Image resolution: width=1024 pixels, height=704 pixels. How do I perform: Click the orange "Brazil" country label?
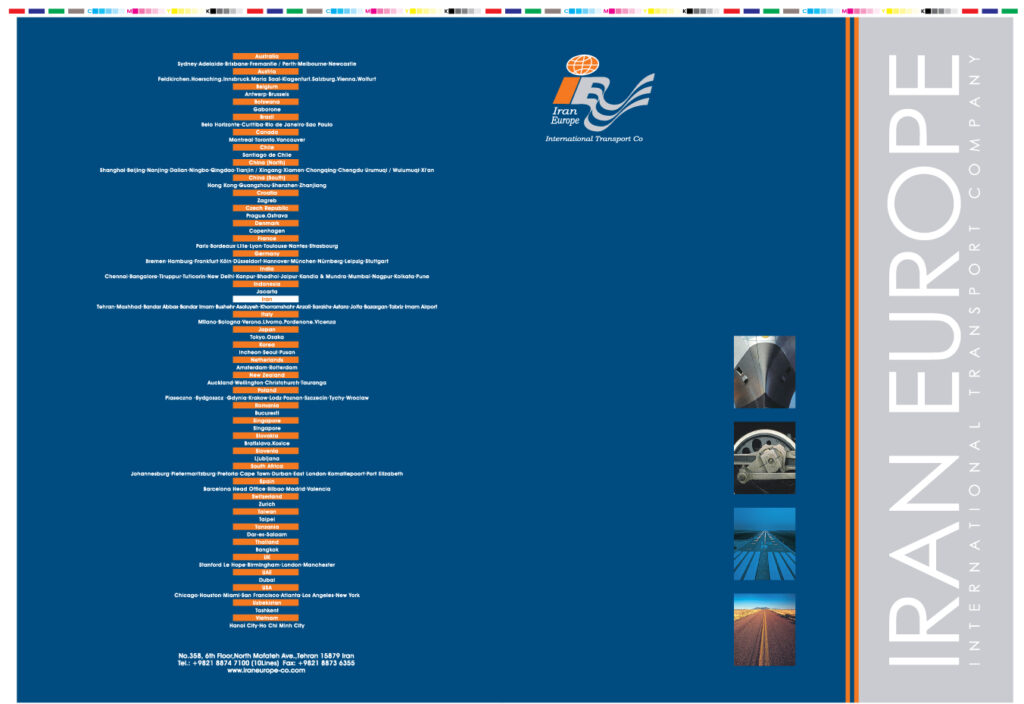pyautogui.click(x=266, y=117)
